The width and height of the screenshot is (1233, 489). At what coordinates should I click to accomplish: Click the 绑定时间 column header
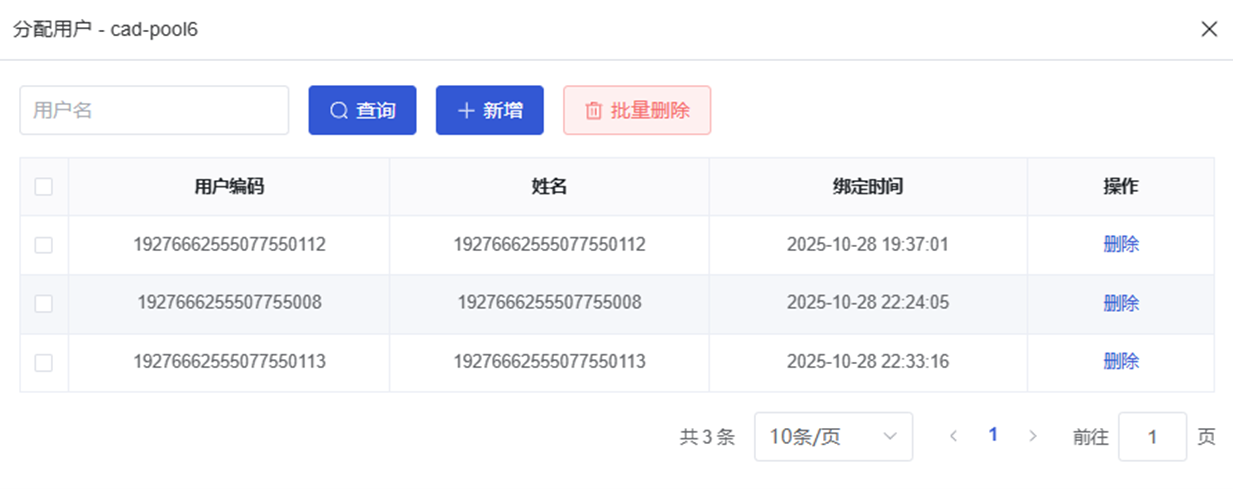point(868,186)
